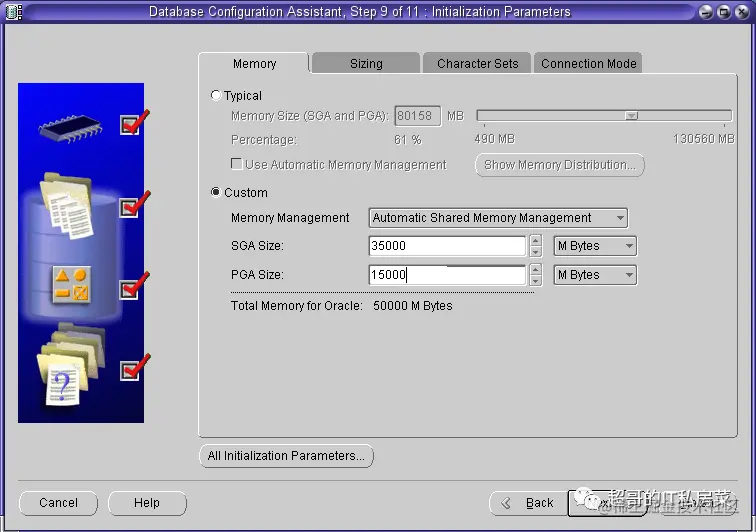Open the Memory Management dropdown
756x532 pixels.
[x=498, y=218]
